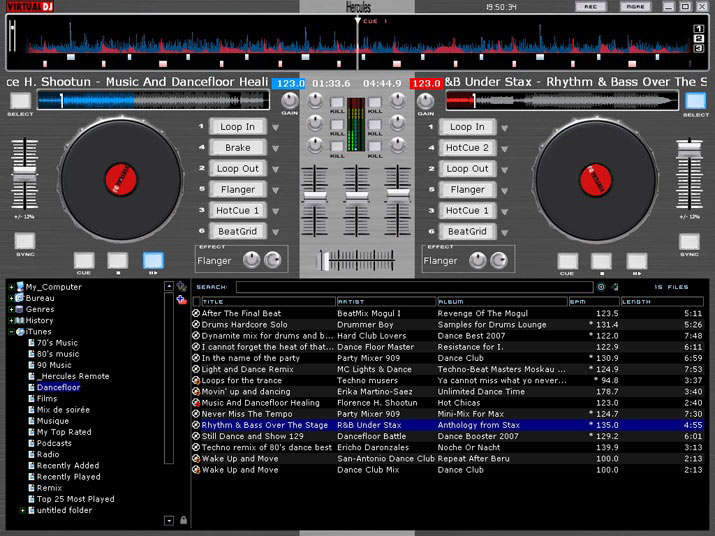The height and width of the screenshot is (536, 715).
Task: Click the second right Flanger effect knob
Action: click(499, 260)
